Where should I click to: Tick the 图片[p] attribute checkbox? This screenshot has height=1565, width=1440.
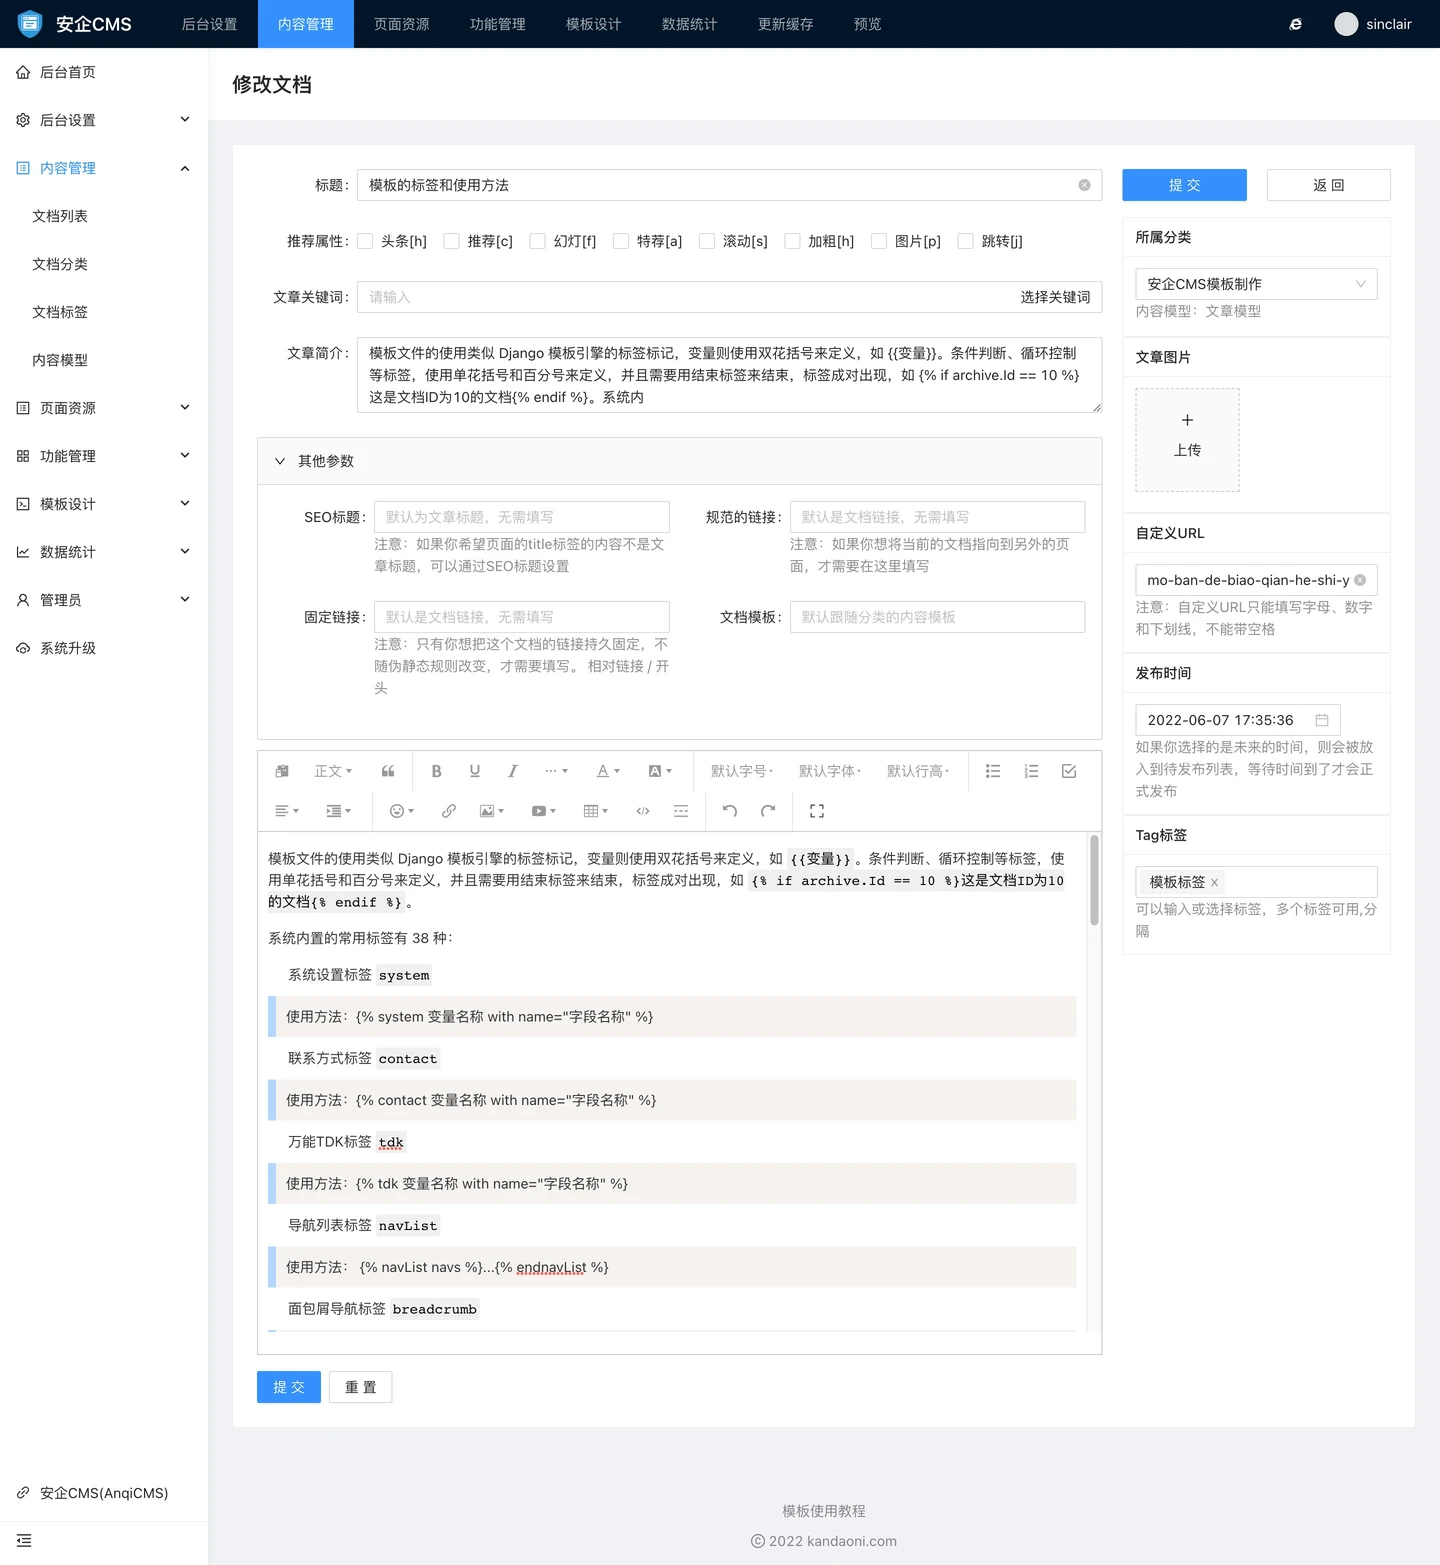[879, 241]
